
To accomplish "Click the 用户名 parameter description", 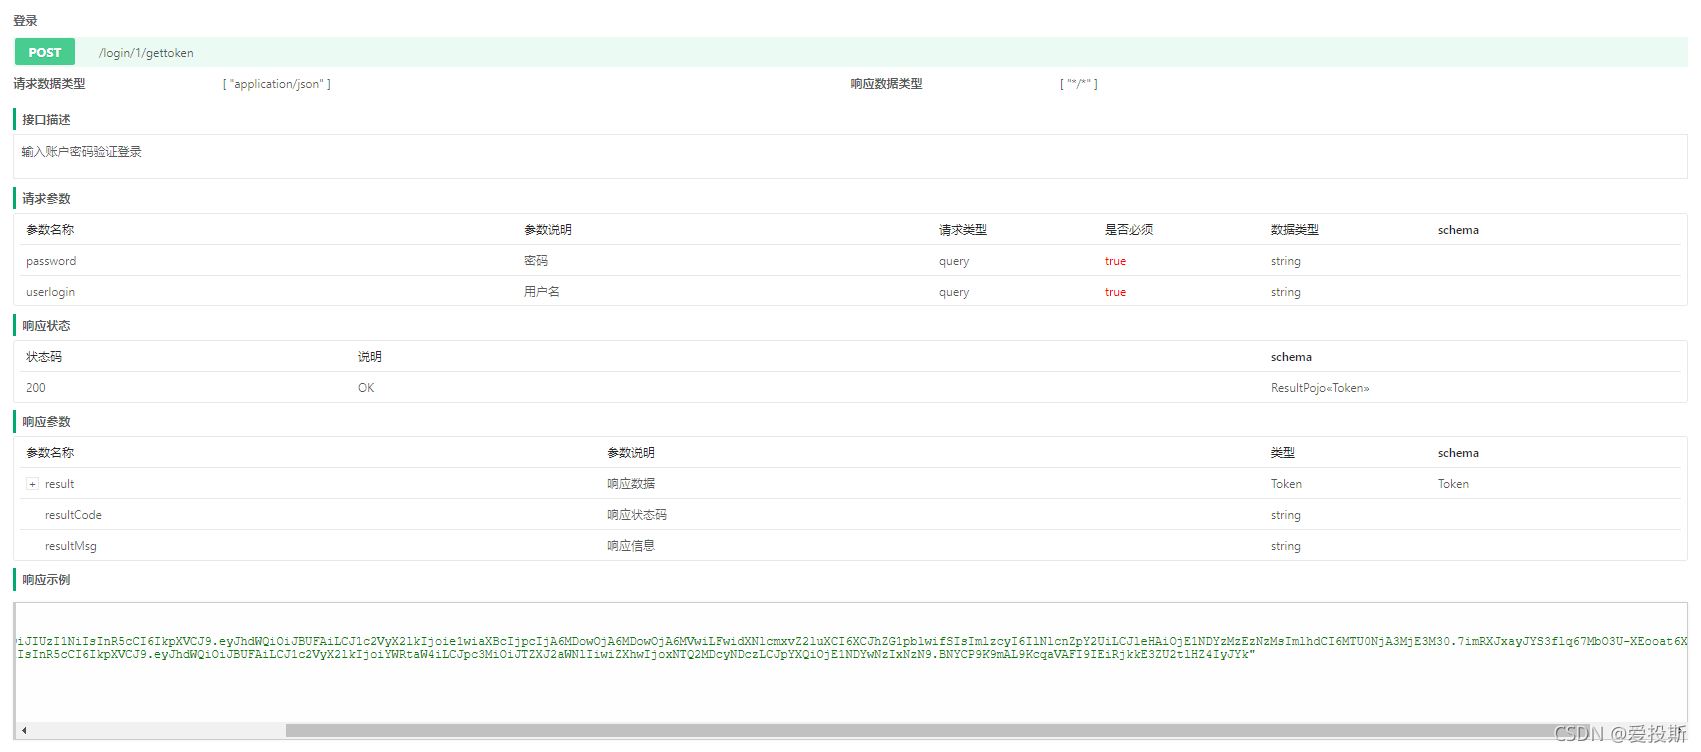I will [x=542, y=292].
